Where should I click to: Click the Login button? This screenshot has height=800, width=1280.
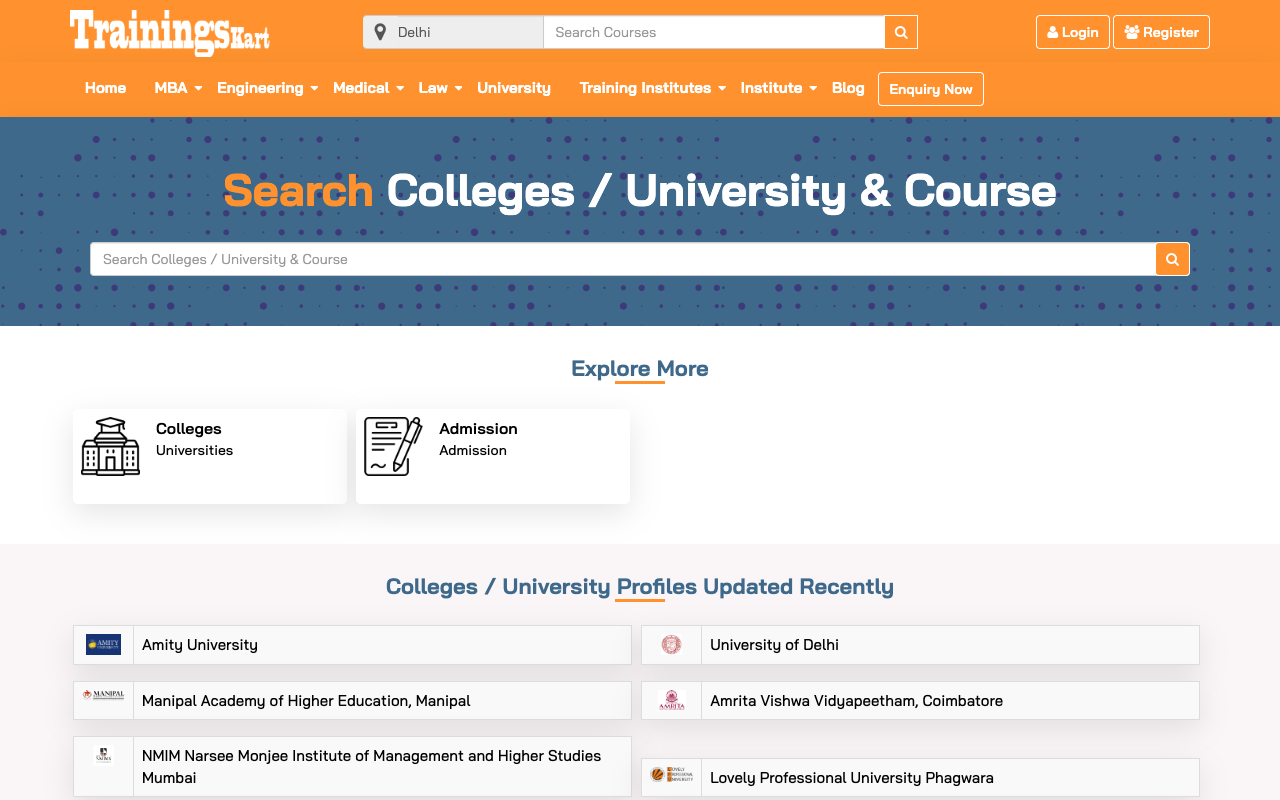coord(1073,32)
